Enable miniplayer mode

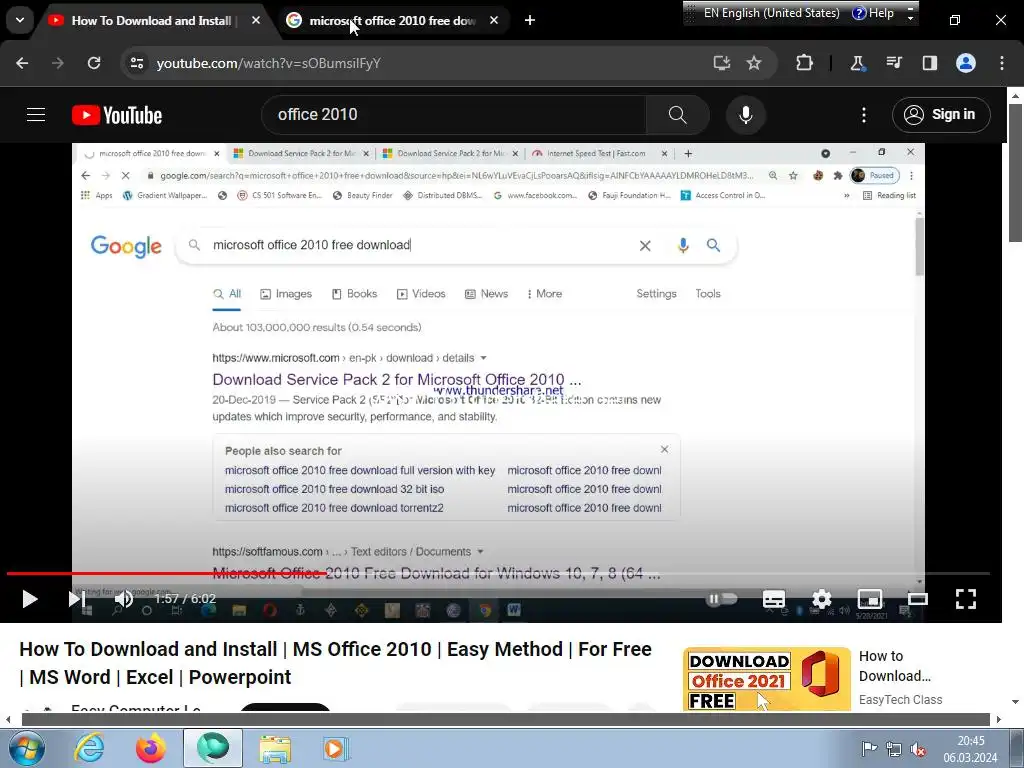(x=870, y=599)
